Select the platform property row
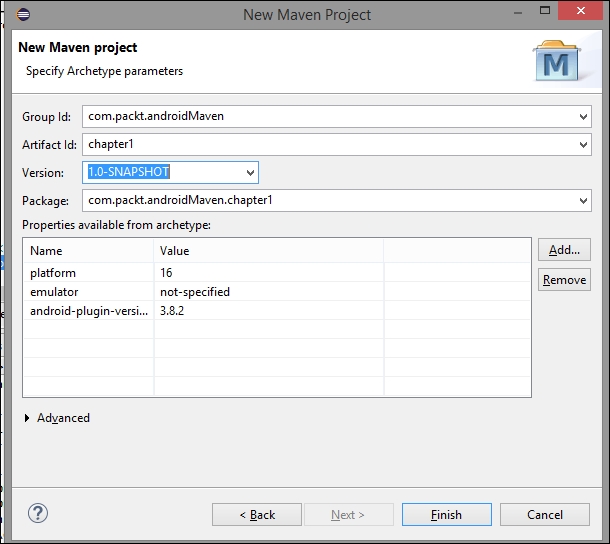 click(x=277, y=273)
